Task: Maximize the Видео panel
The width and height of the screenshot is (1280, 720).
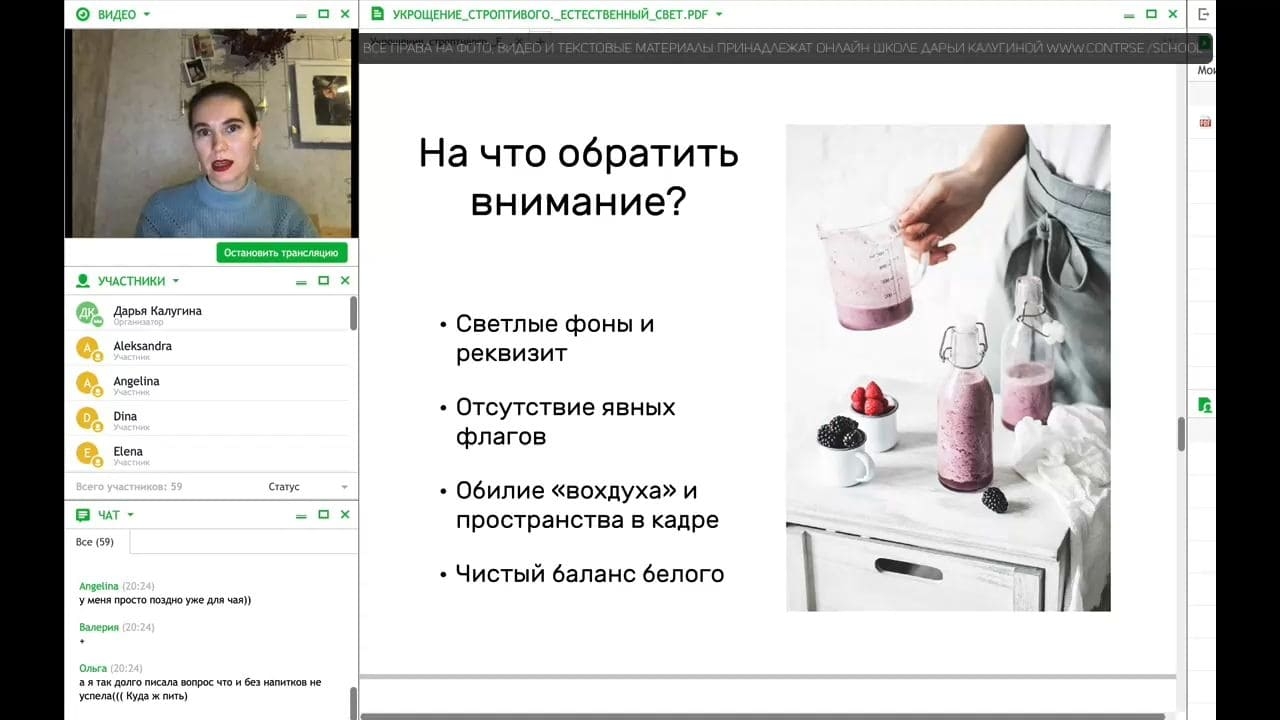Action: coord(323,14)
